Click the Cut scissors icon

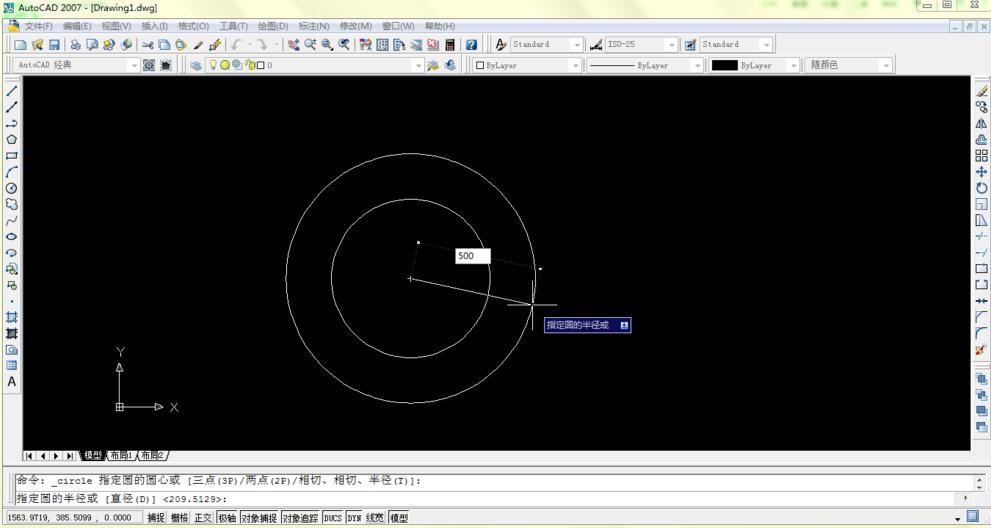pyautogui.click(x=148, y=45)
